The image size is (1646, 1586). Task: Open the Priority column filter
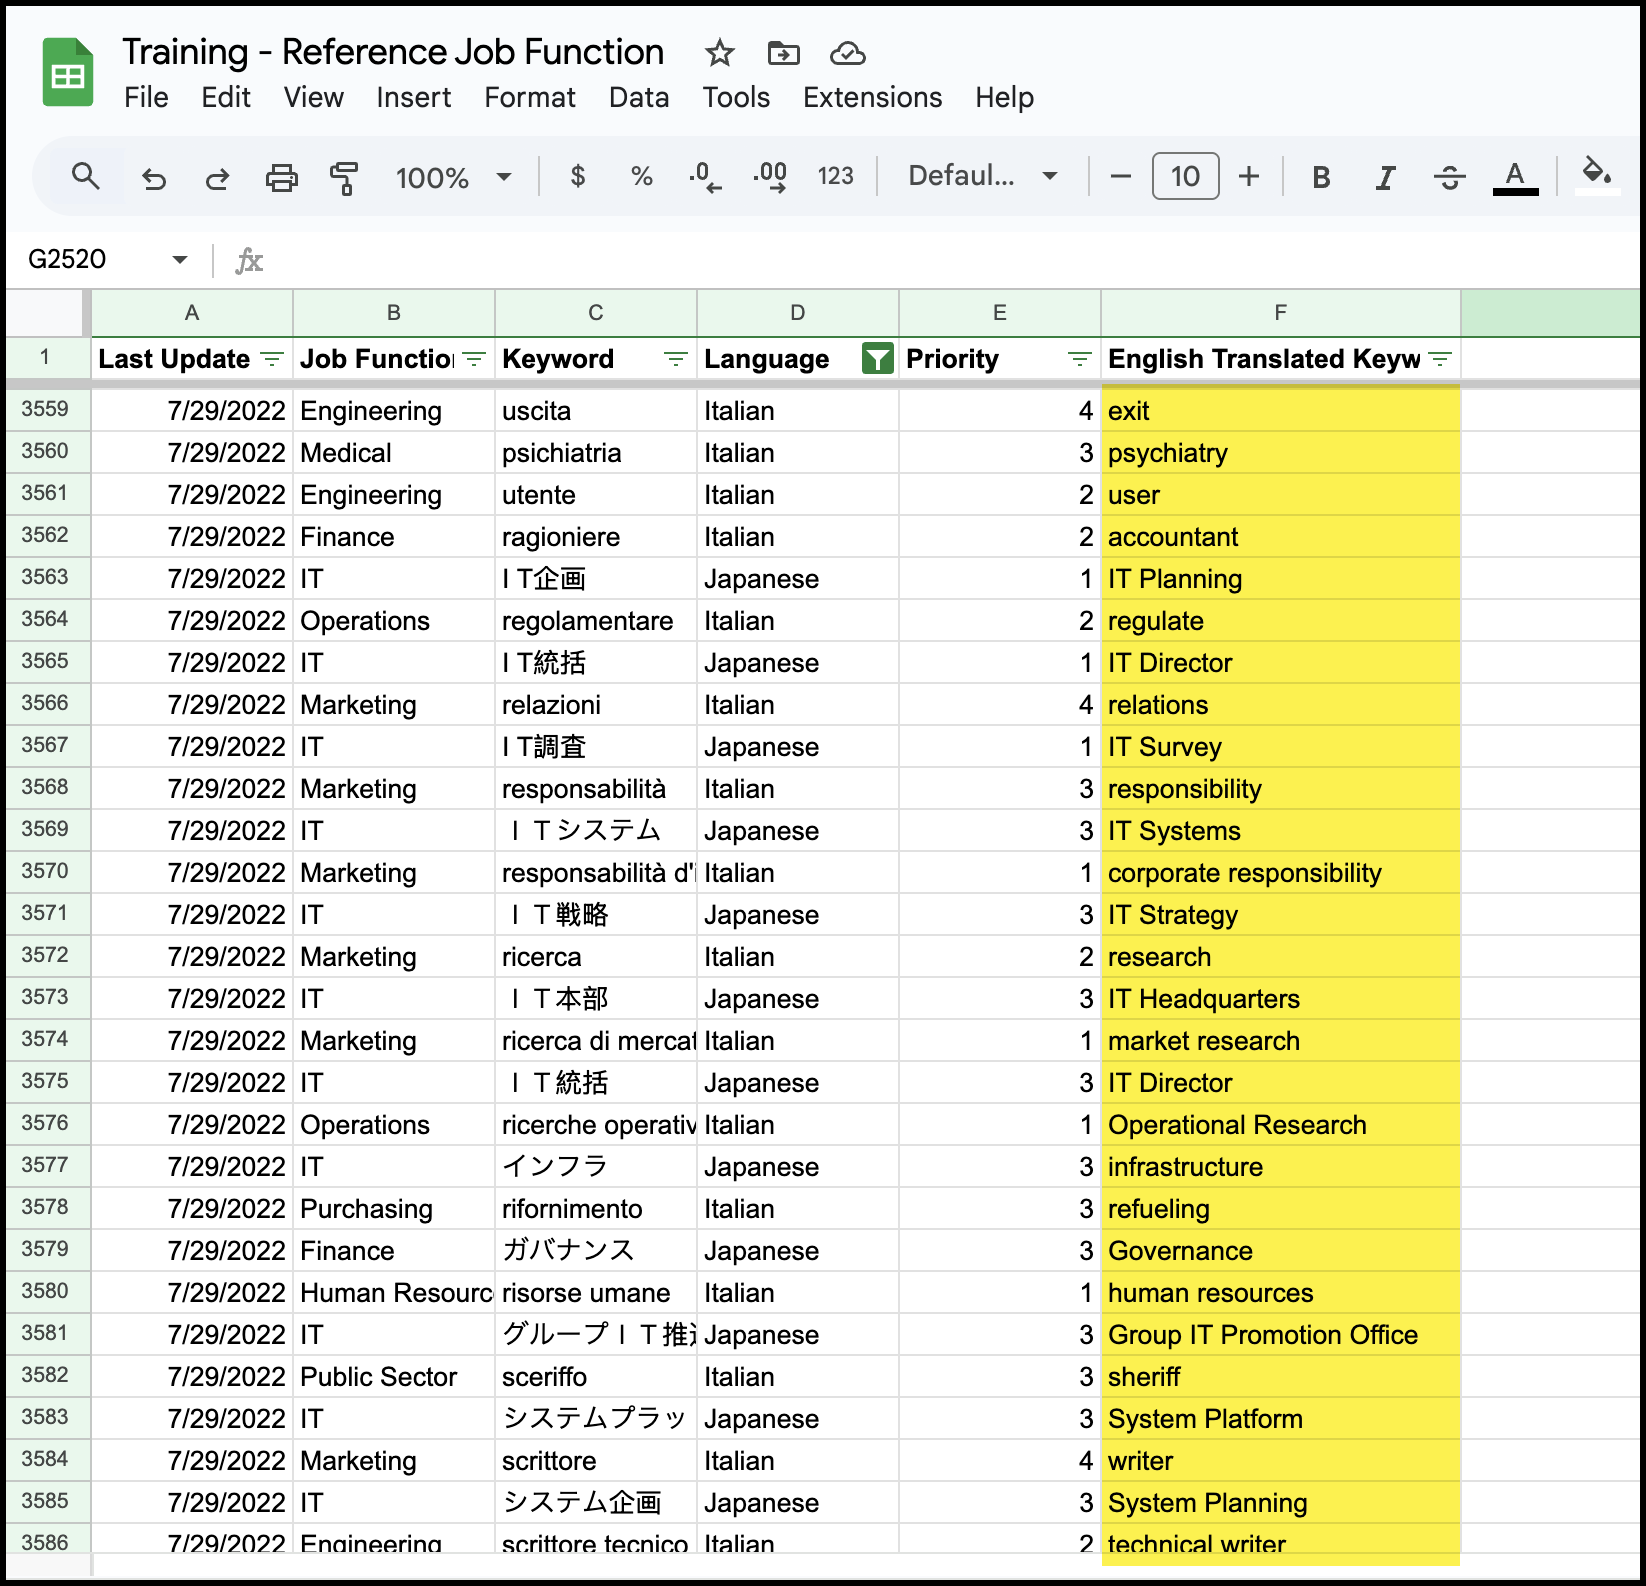coord(1079,359)
